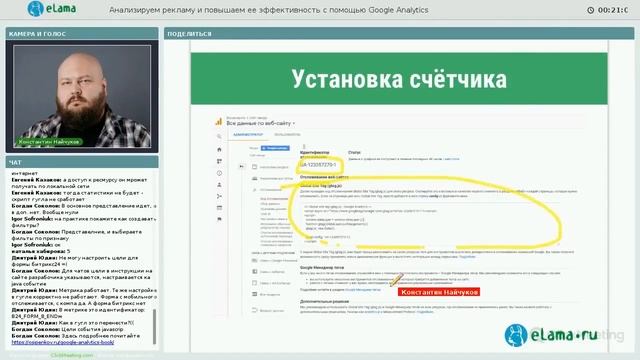Select the Пользователь tab

[x=287, y=134]
